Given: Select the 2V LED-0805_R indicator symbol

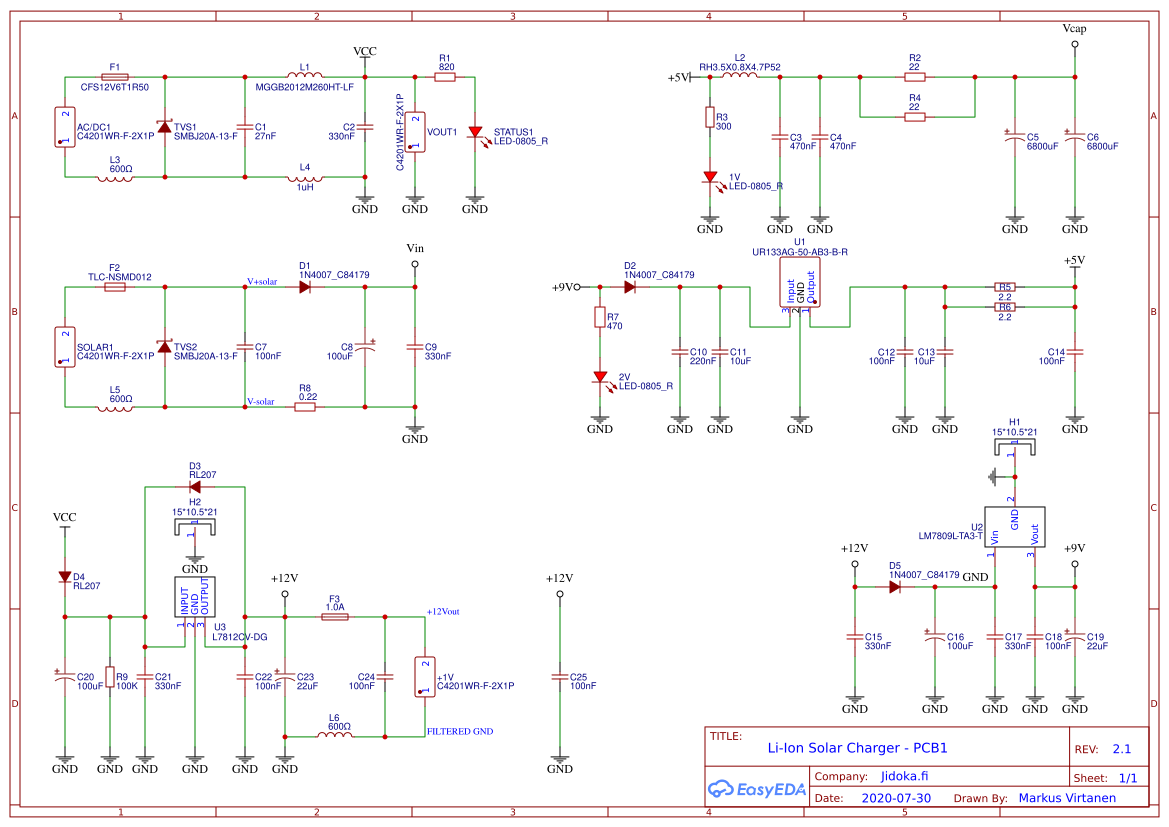Looking at the screenshot, I should [x=602, y=378].
